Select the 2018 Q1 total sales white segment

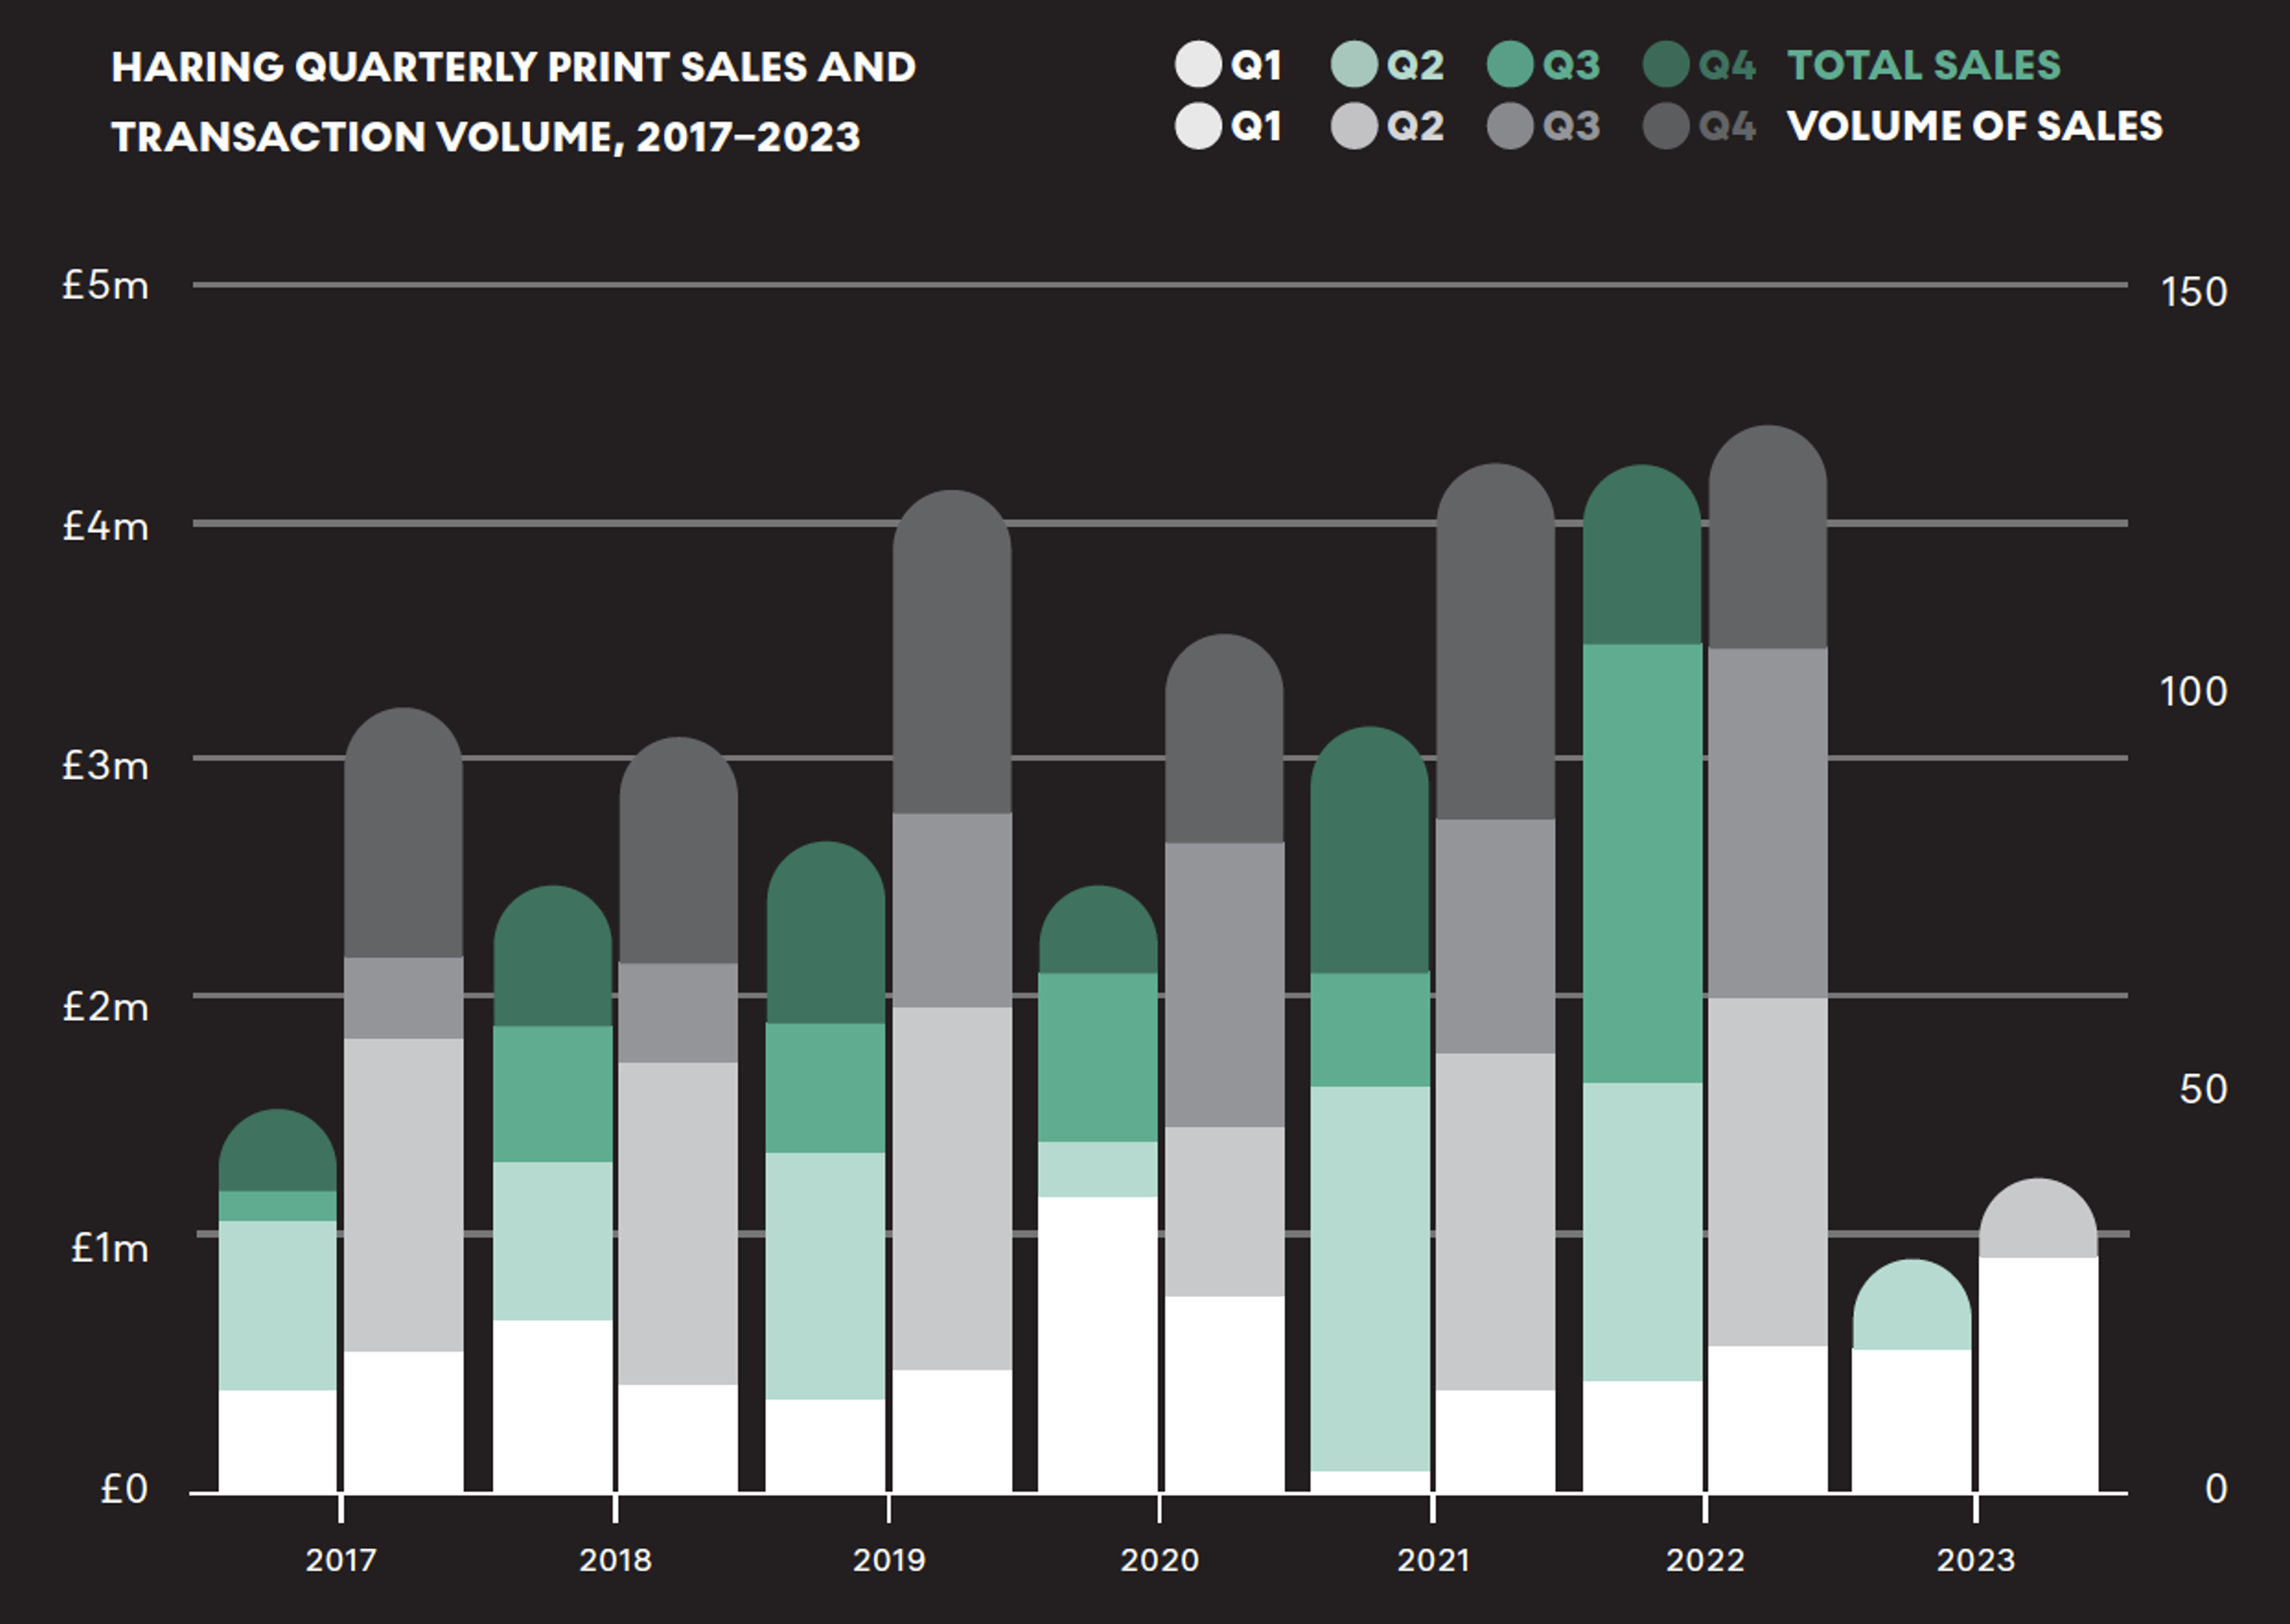click(553, 1406)
